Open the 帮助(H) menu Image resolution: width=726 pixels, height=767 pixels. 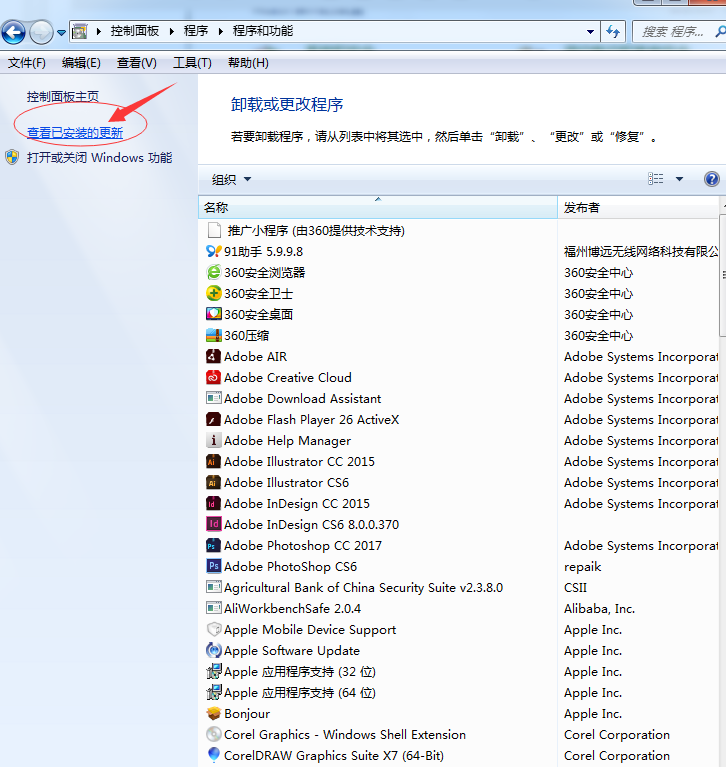pyautogui.click(x=248, y=63)
